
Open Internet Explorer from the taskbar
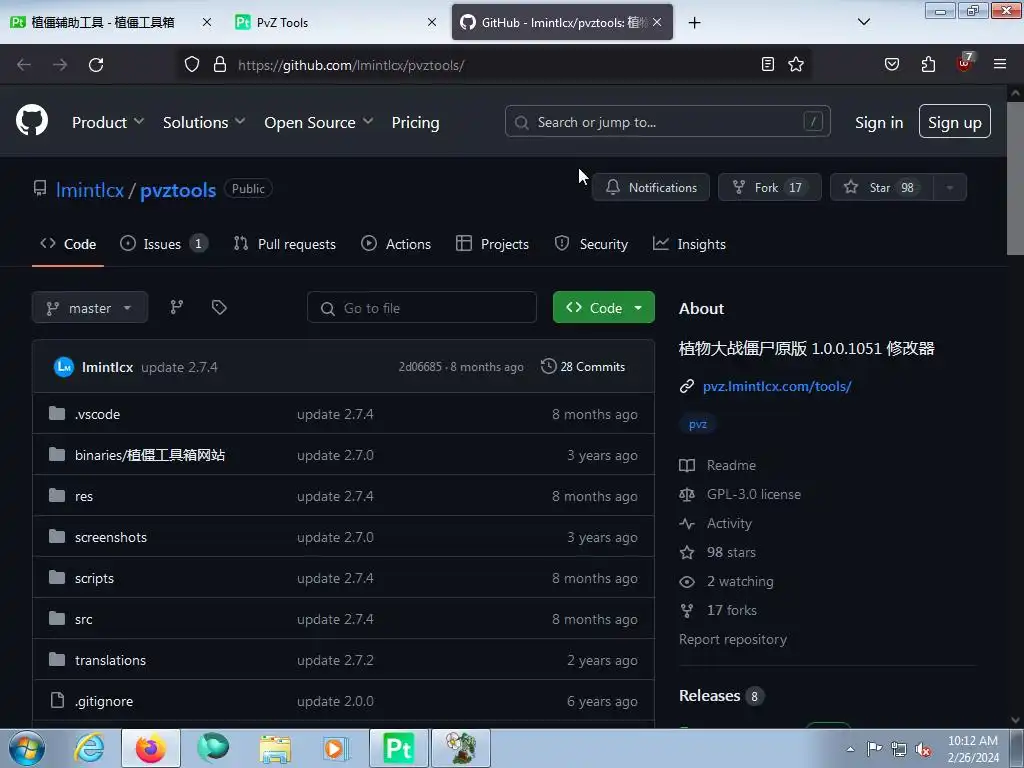[x=89, y=748]
